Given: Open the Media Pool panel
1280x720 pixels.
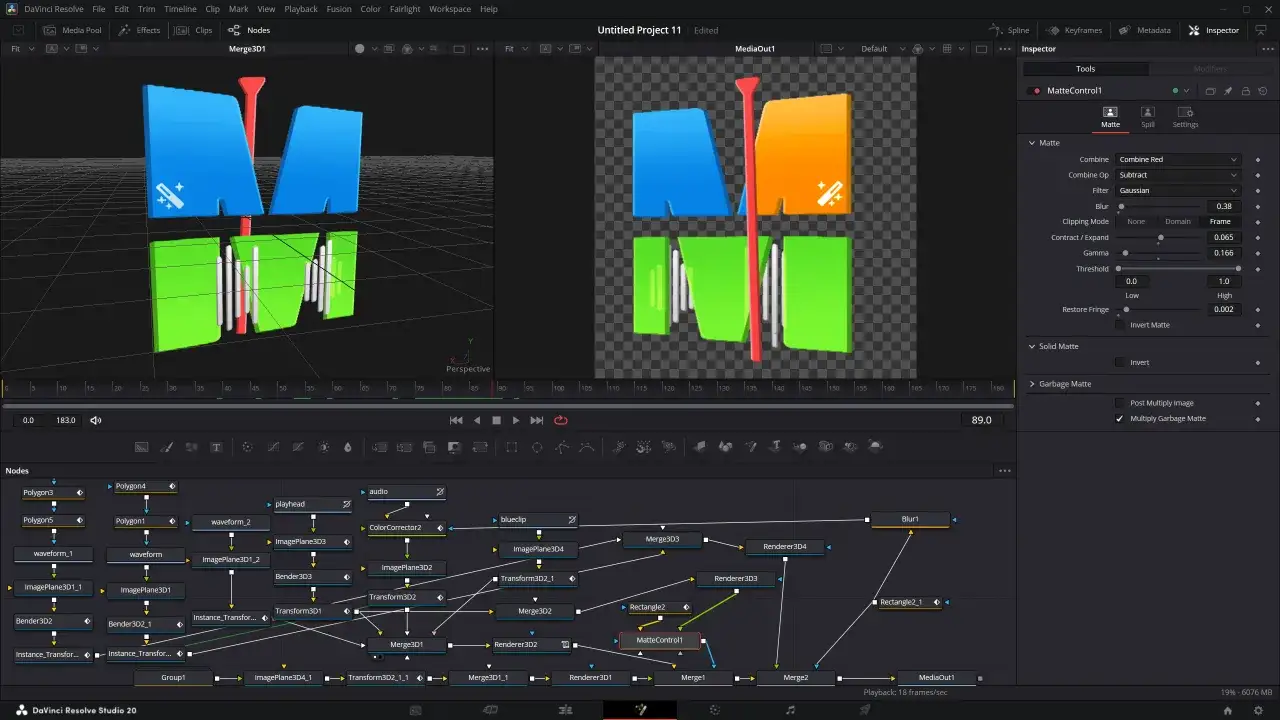Looking at the screenshot, I should pos(73,30).
